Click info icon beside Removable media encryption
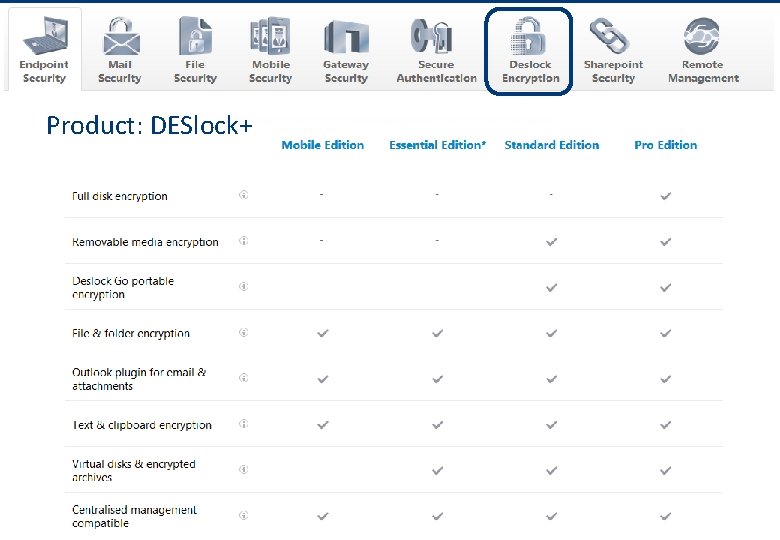This screenshot has width=780, height=540. pos(243,241)
